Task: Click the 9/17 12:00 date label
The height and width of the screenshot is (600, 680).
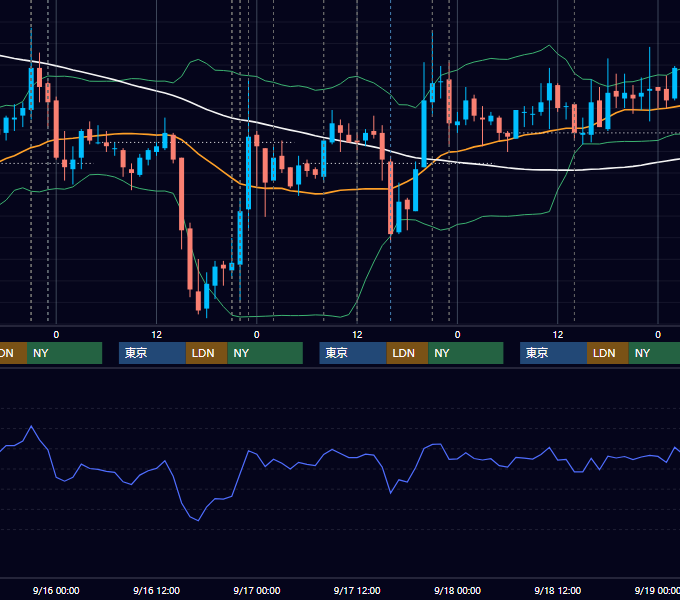Action: coord(357,590)
